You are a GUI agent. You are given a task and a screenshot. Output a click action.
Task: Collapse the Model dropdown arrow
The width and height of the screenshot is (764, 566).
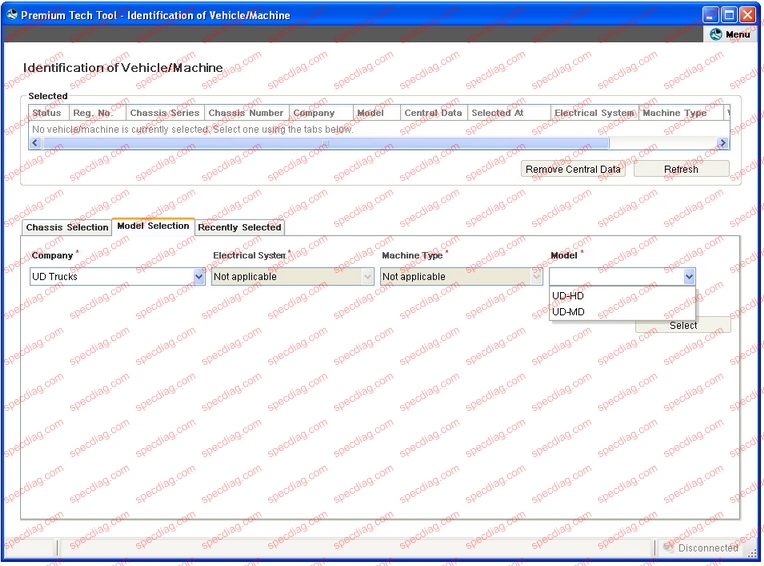[688, 277]
